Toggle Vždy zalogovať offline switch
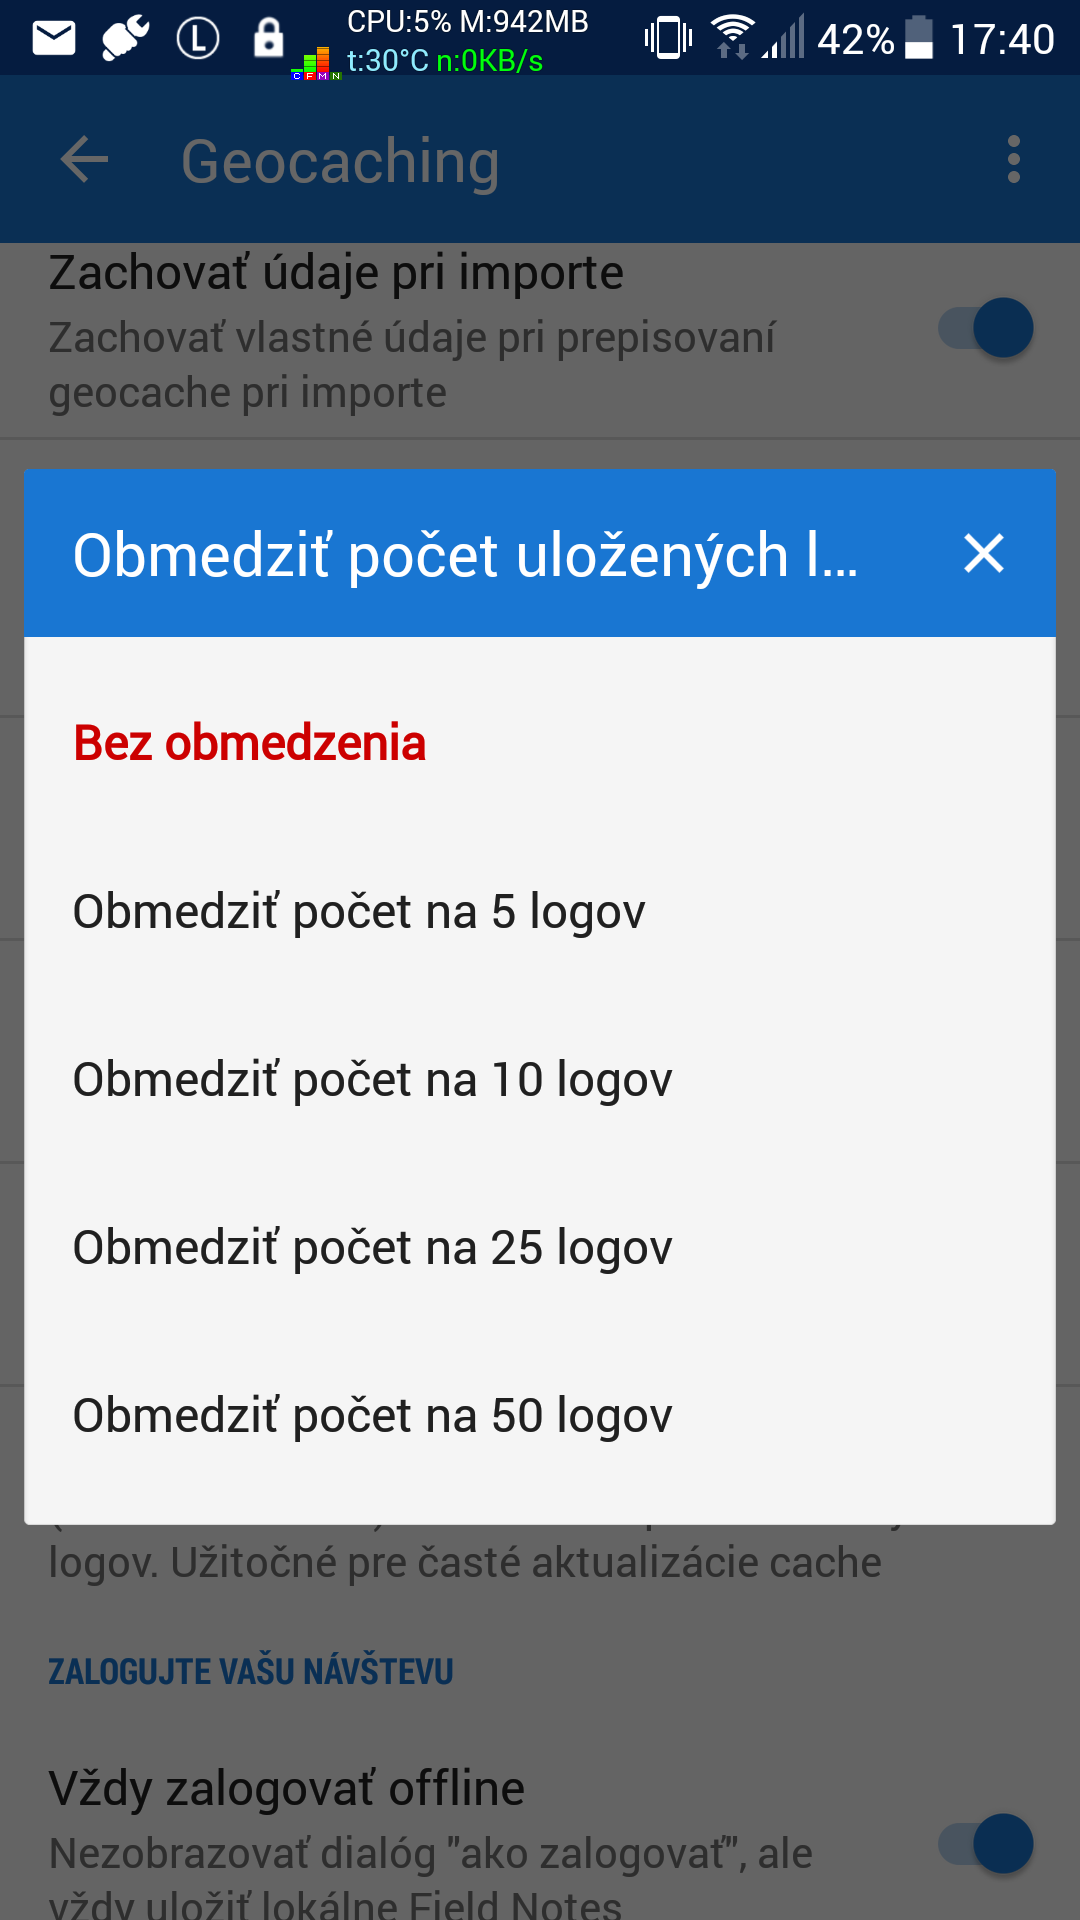The image size is (1080, 1920). 986,1843
